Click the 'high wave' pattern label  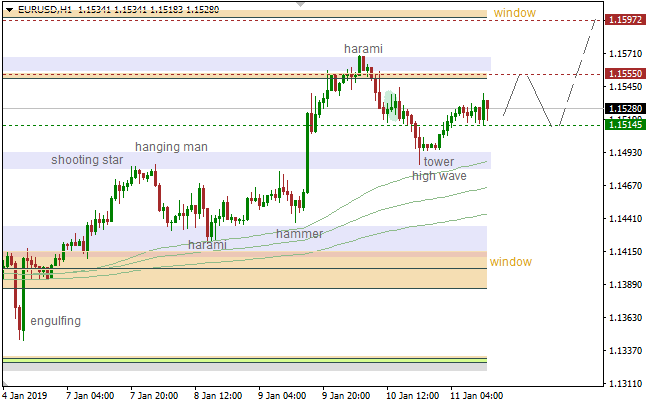(x=439, y=176)
